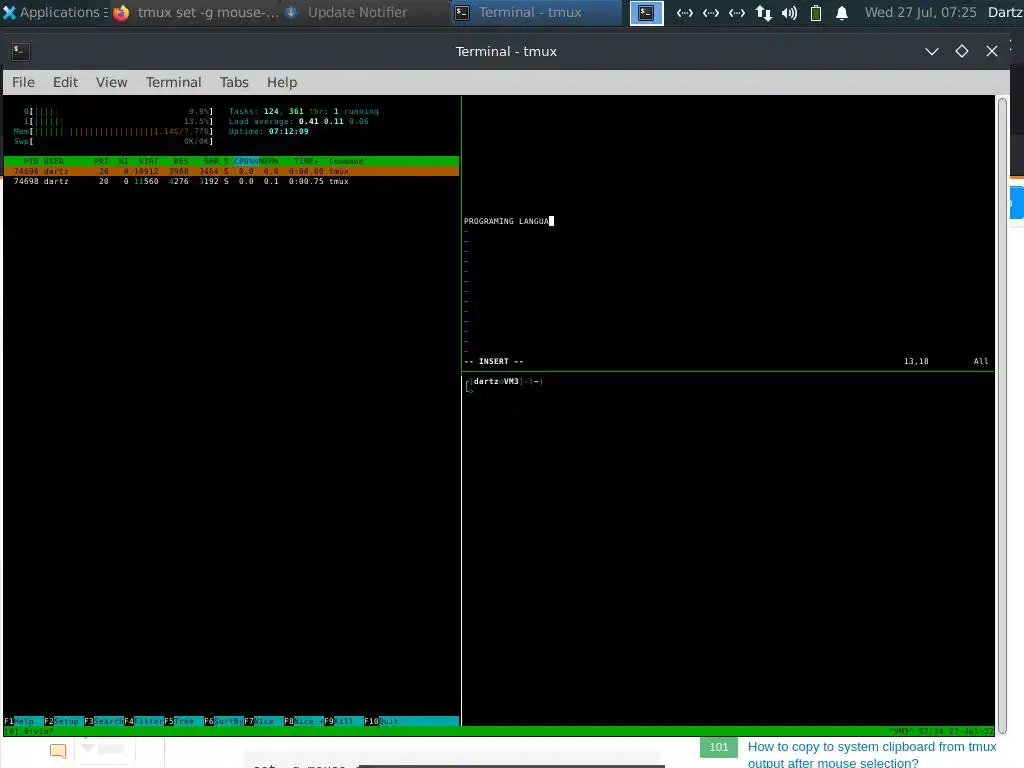Focus the dartz VM3 shell prompt pane
The image size is (1024, 768).
[728, 549]
